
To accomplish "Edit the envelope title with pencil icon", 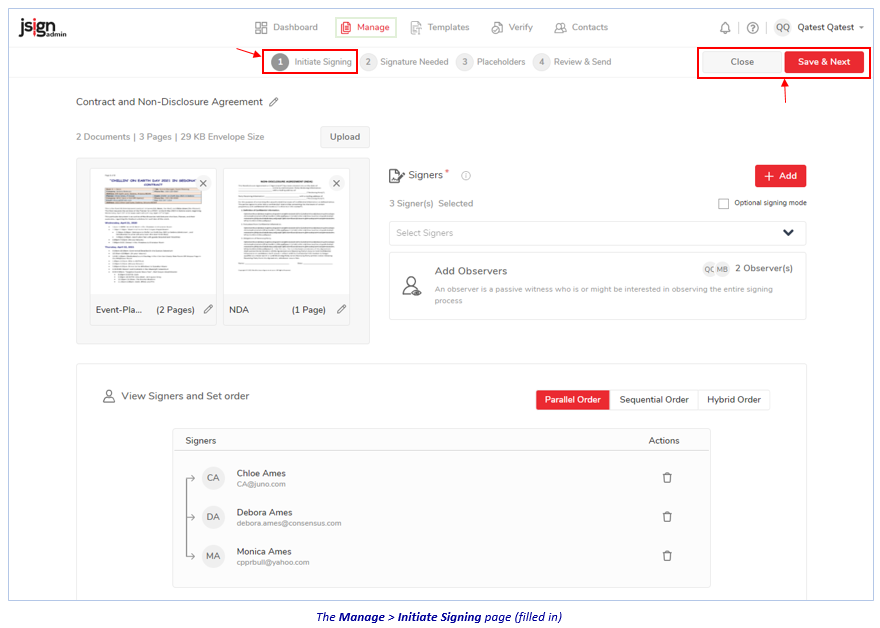I will [274, 102].
